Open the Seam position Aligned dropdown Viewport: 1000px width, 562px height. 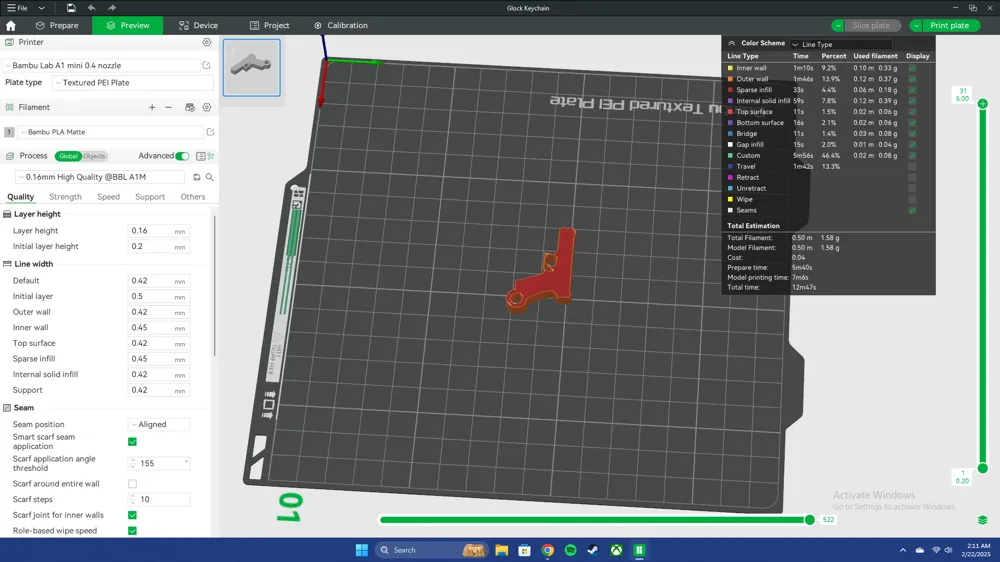159,424
